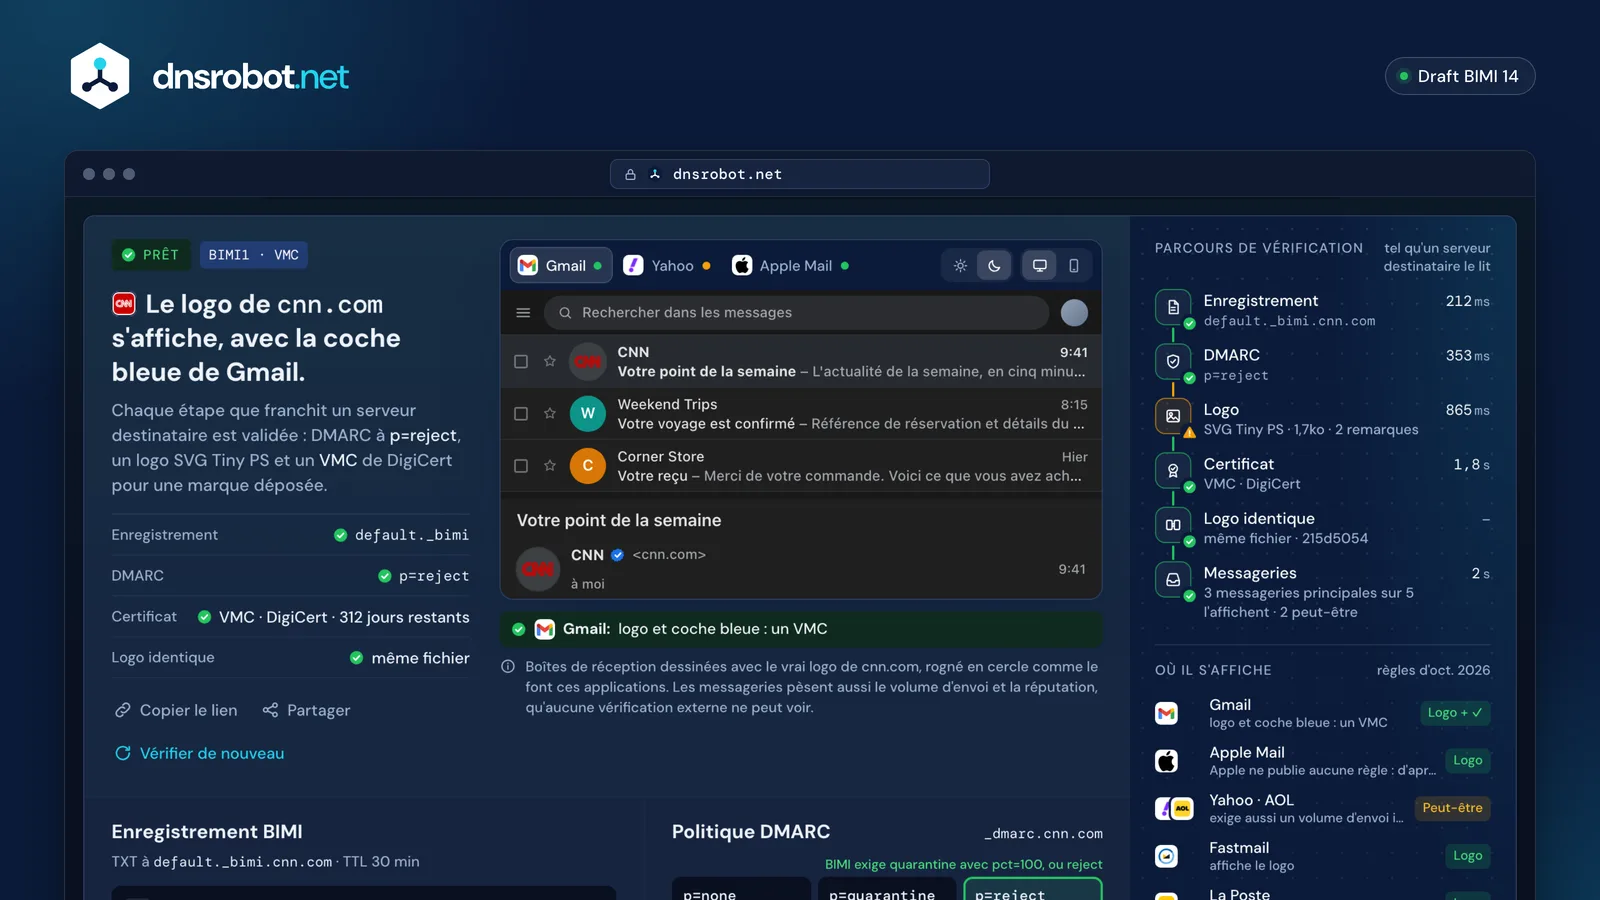This screenshot has width=1600, height=900.
Task: Click the orange C avatar of Corner Store
Action: 588,465
